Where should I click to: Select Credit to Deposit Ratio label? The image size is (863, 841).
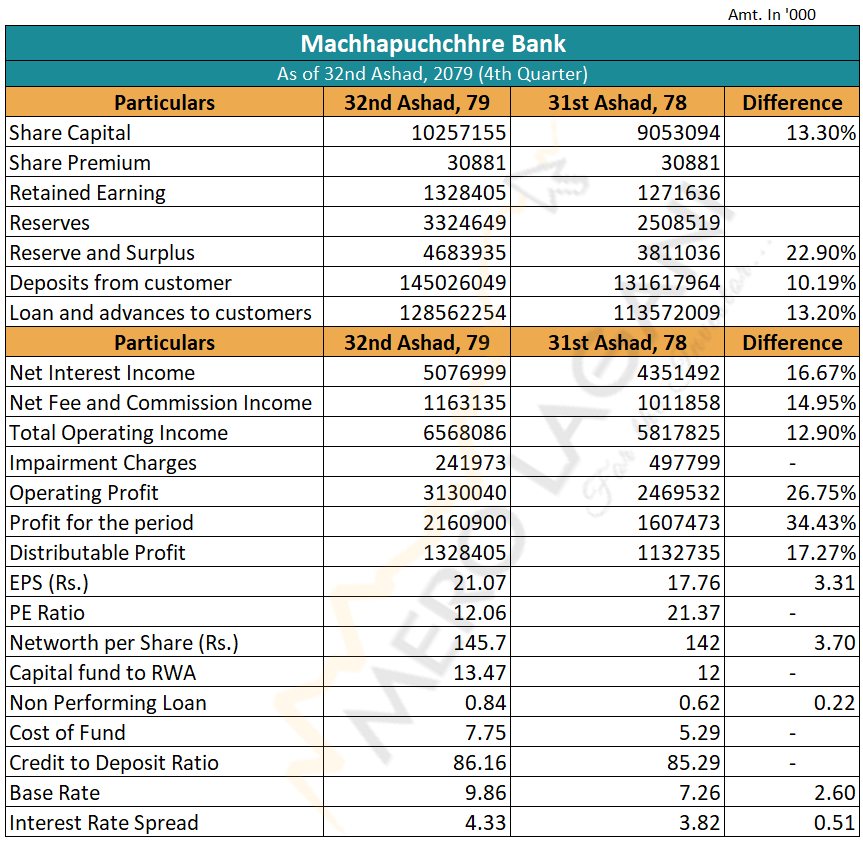pyautogui.click(x=114, y=763)
